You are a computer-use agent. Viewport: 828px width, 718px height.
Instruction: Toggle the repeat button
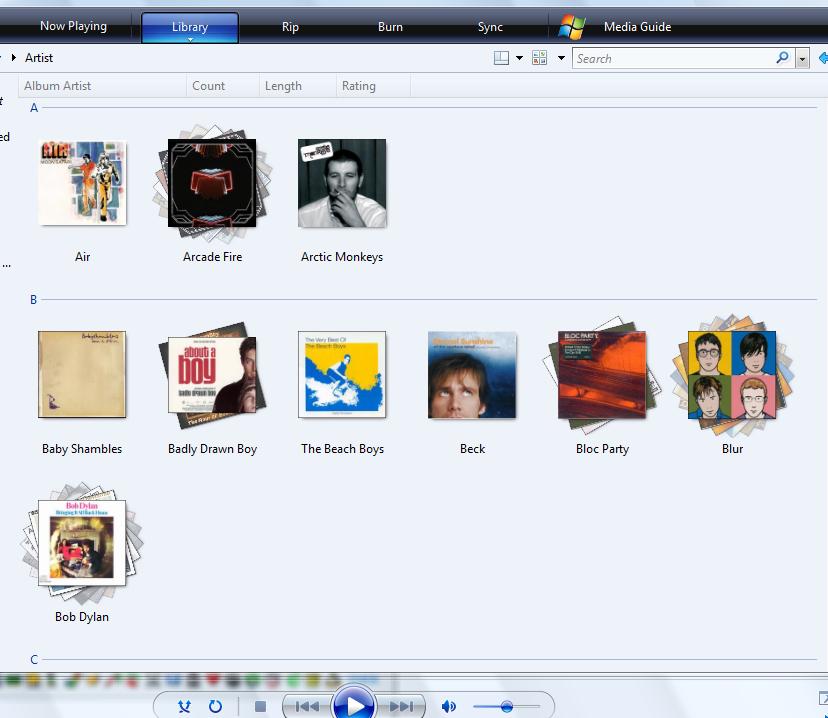(x=215, y=706)
